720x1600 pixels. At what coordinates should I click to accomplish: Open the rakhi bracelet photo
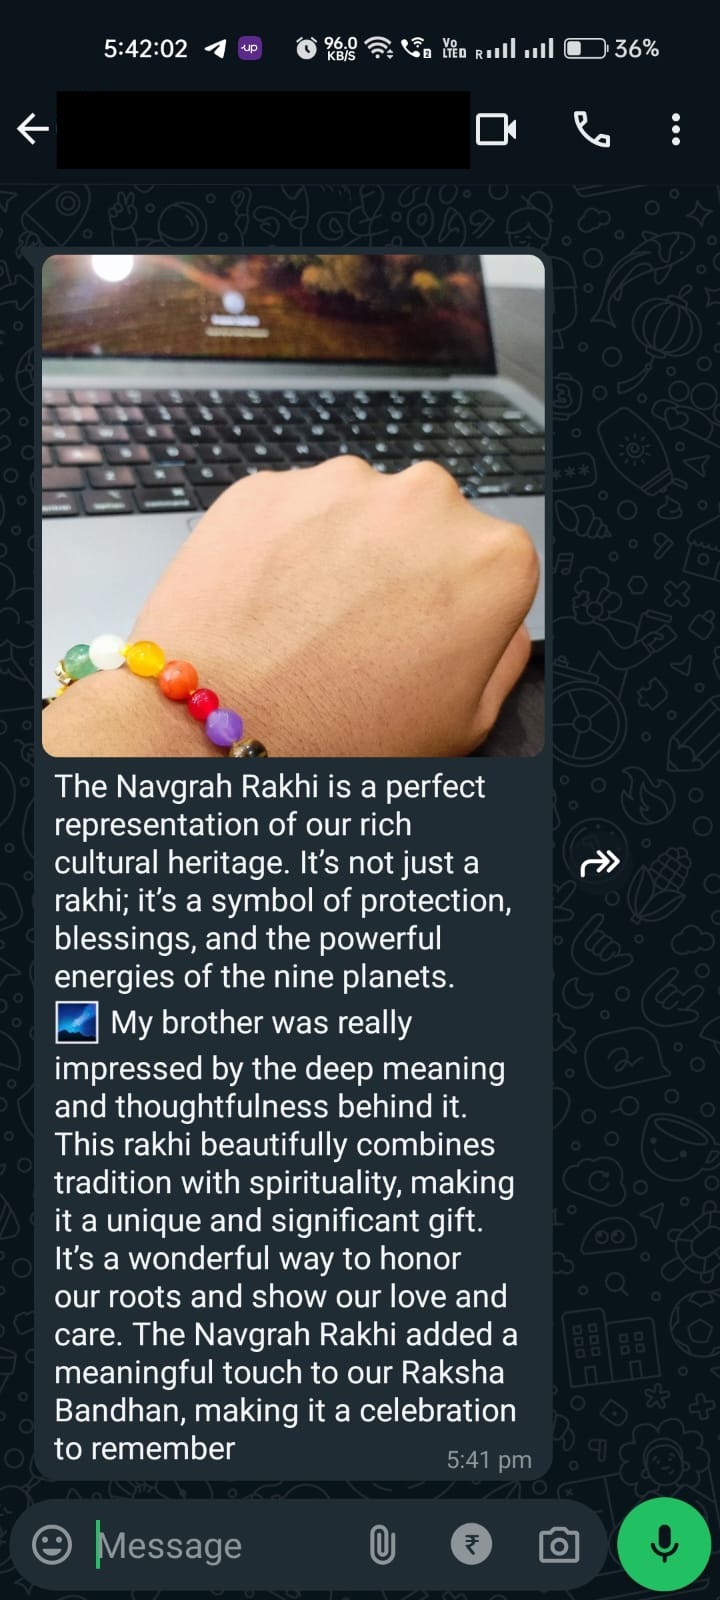(293, 505)
